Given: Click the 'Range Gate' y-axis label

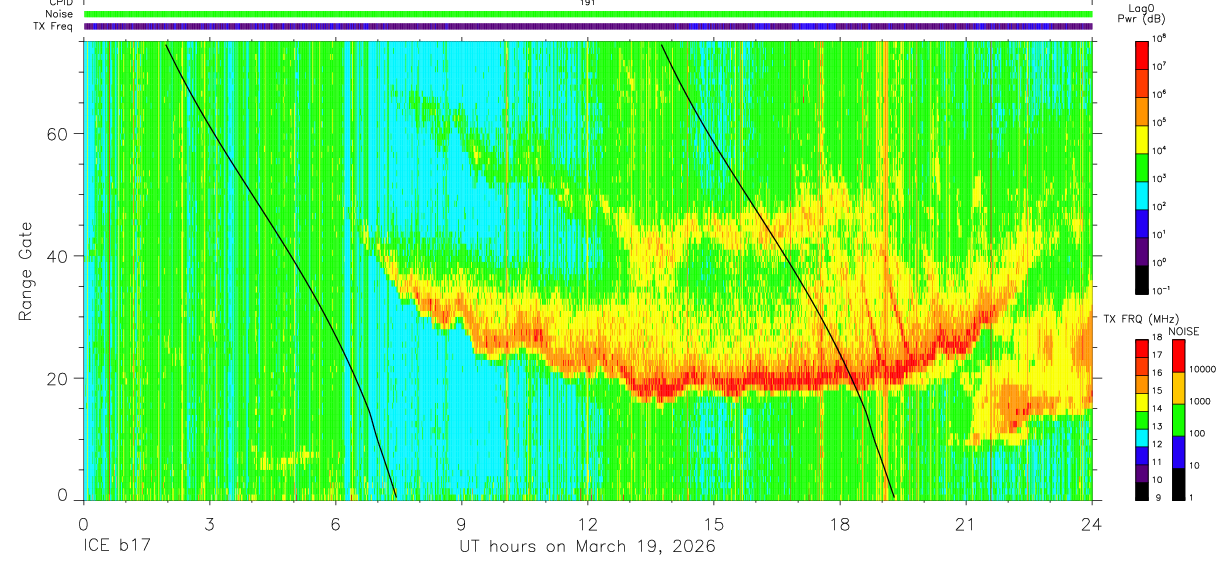Looking at the screenshot, I should pos(26,272).
